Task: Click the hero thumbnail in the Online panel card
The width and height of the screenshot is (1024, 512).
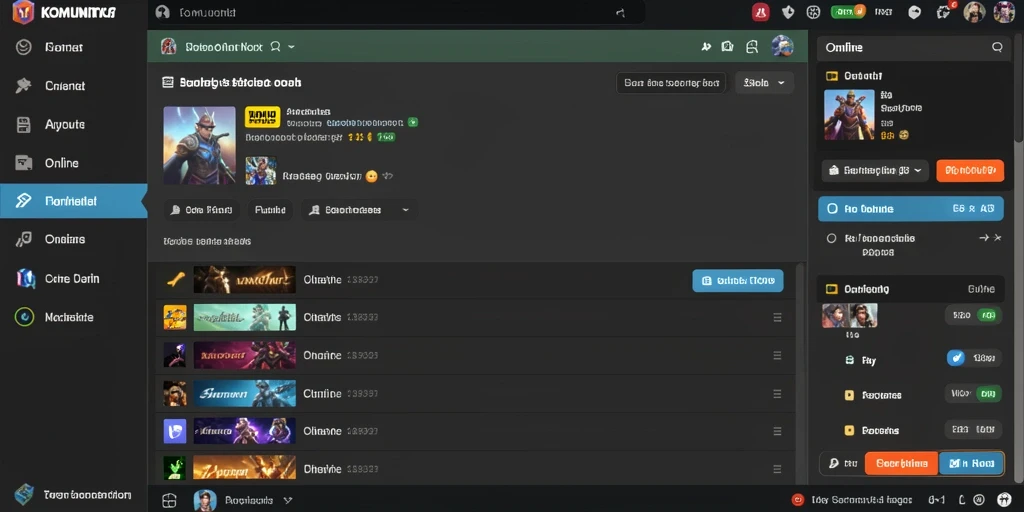Action: pyautogui.click(x=849, y=114)
